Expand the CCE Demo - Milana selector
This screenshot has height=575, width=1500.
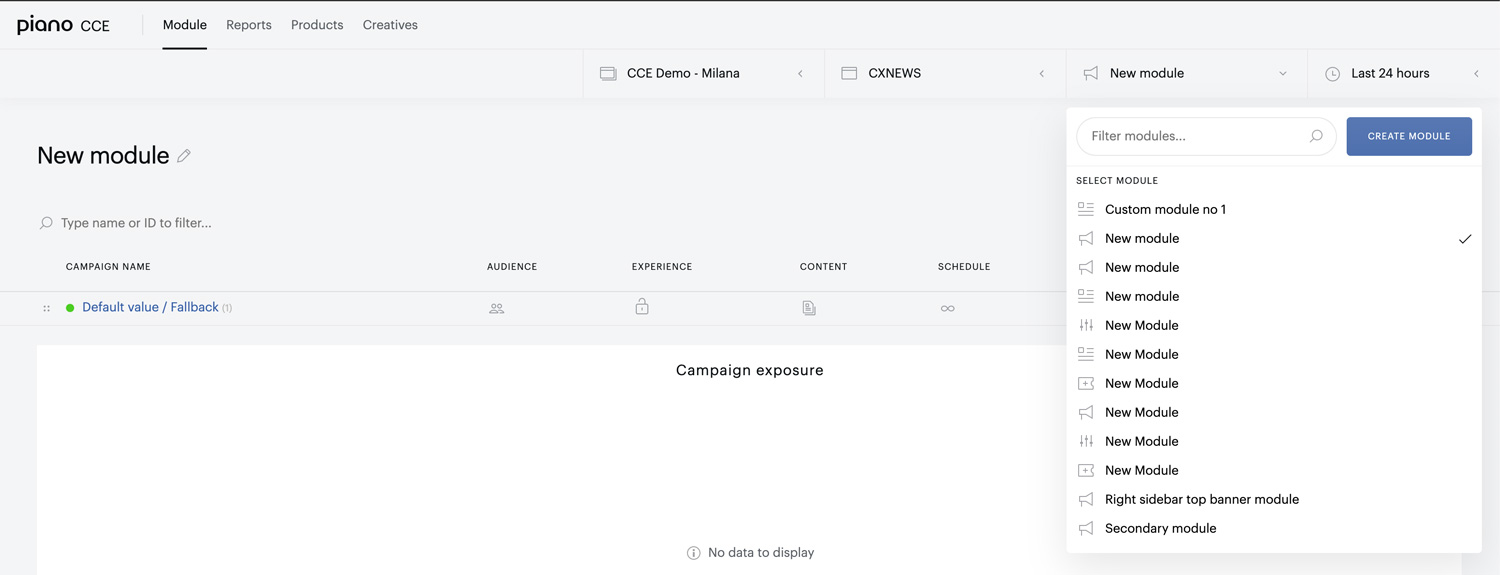pyautogui.click(x=704, y=73)
